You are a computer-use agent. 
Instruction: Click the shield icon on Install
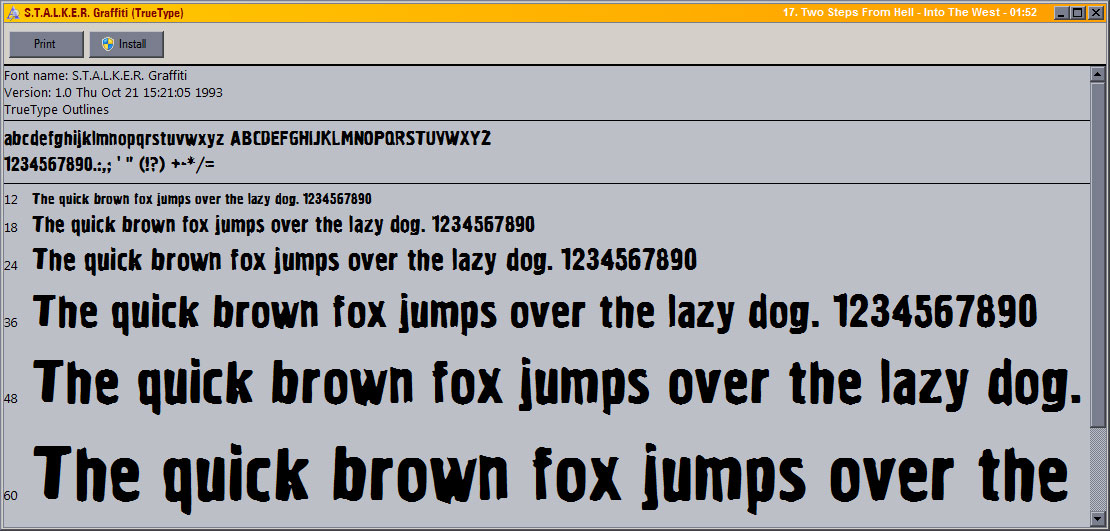click(108, 44)
